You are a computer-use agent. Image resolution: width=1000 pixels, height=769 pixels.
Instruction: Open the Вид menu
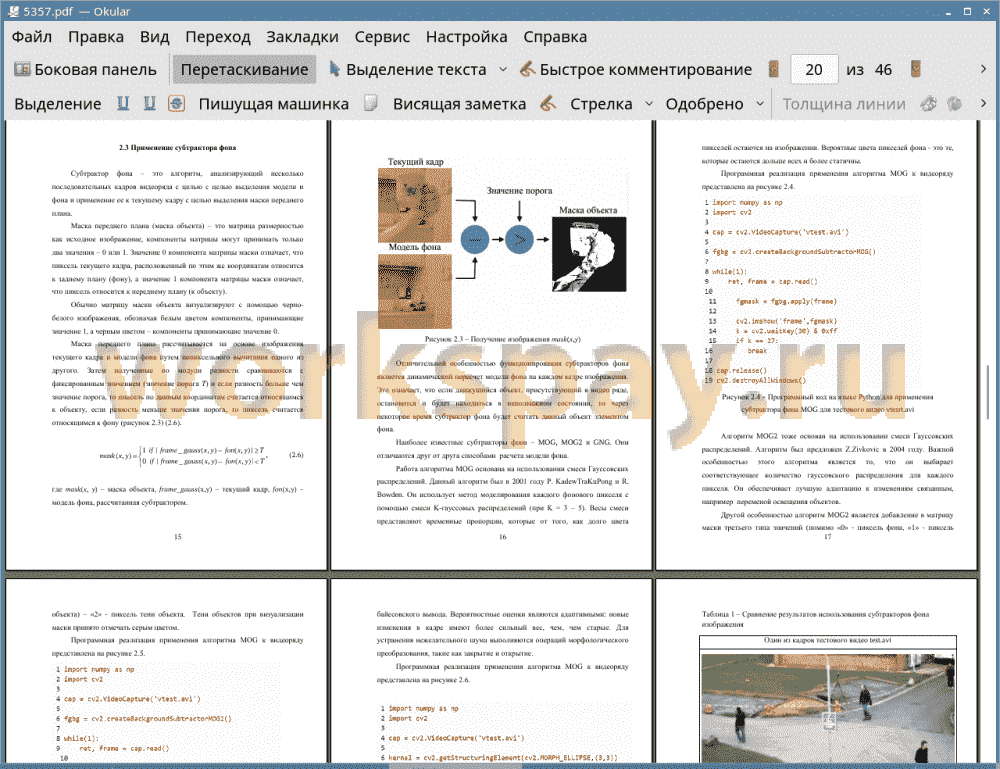click(154, 37)
